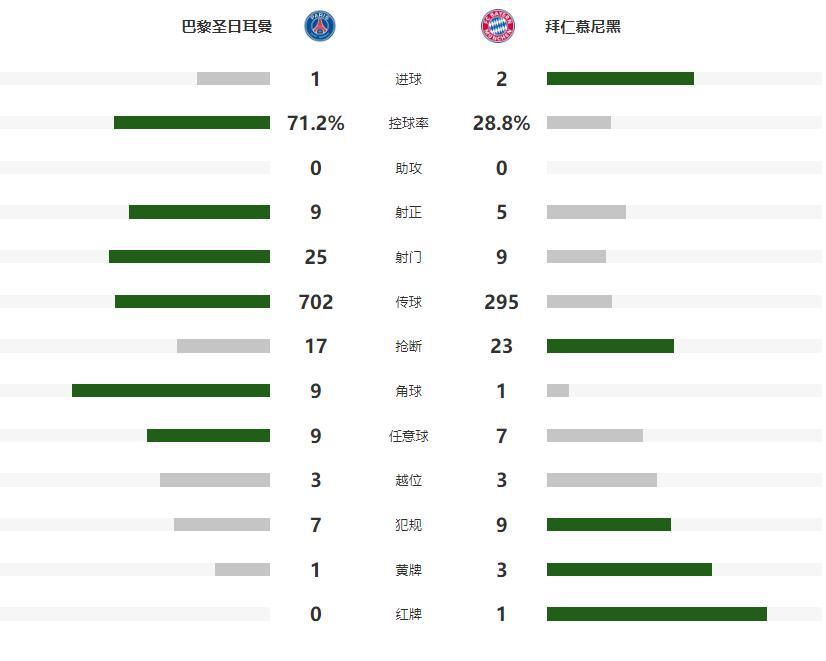Select the 越位 stat label

tap(408, 480)
